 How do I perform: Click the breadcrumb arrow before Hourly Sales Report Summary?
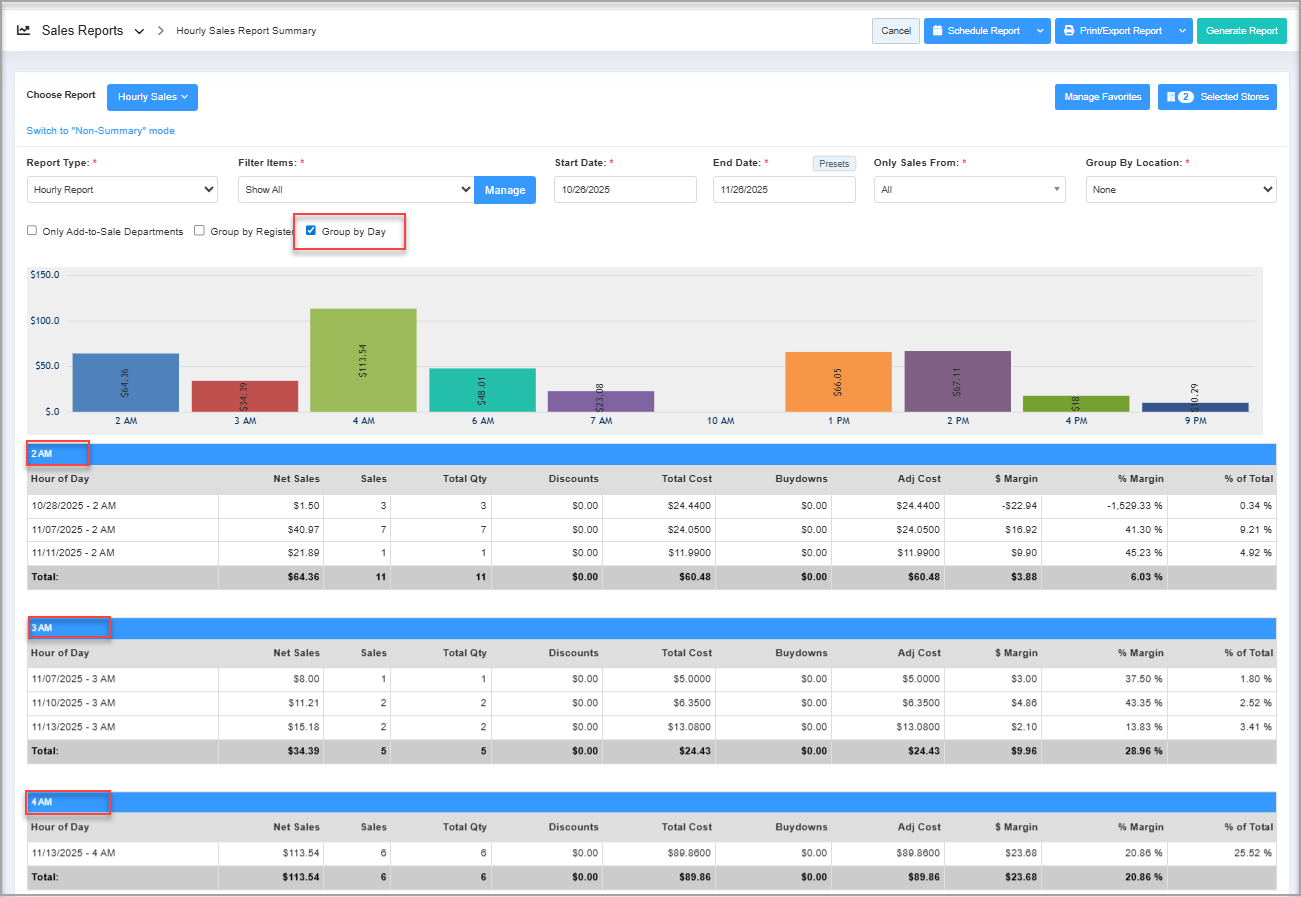161,31
